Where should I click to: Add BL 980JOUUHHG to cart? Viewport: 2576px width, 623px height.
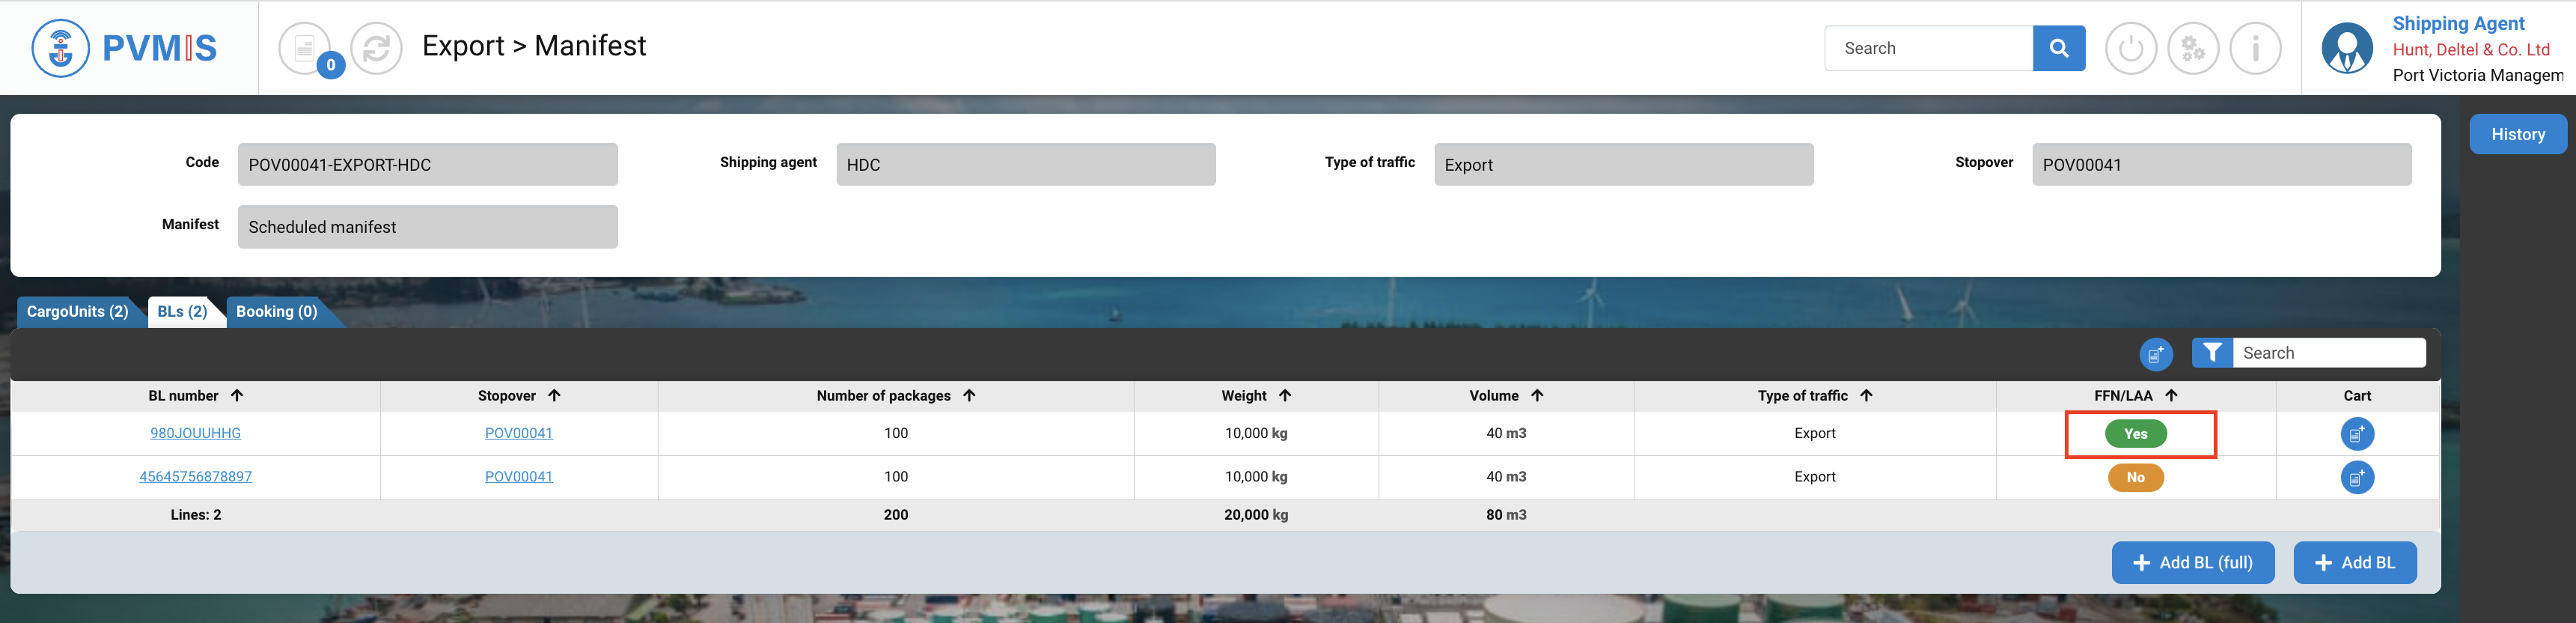(x=2356, y=434)
